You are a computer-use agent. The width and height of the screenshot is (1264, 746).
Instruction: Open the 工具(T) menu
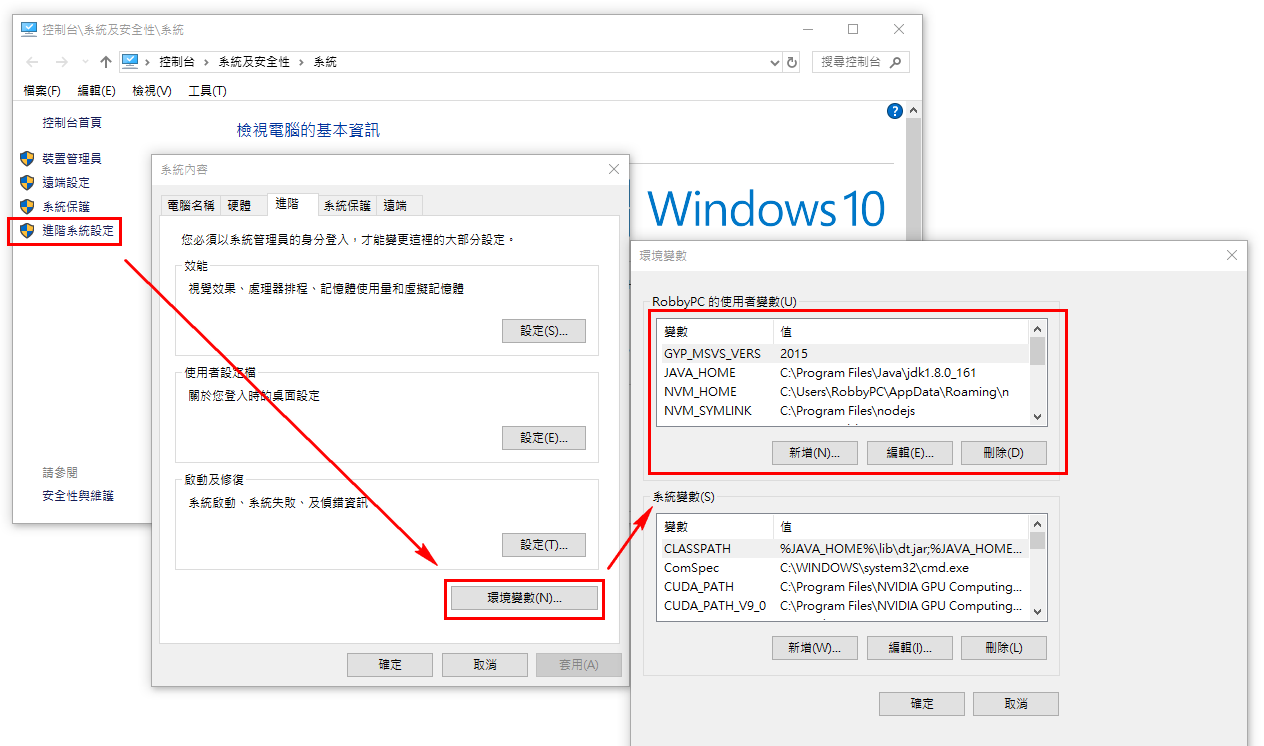(208, 91)
